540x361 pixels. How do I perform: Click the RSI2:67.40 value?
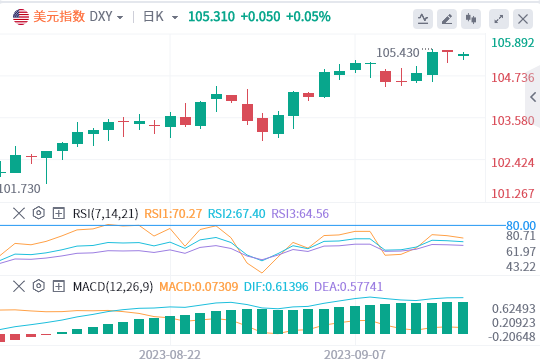point(237,214)
